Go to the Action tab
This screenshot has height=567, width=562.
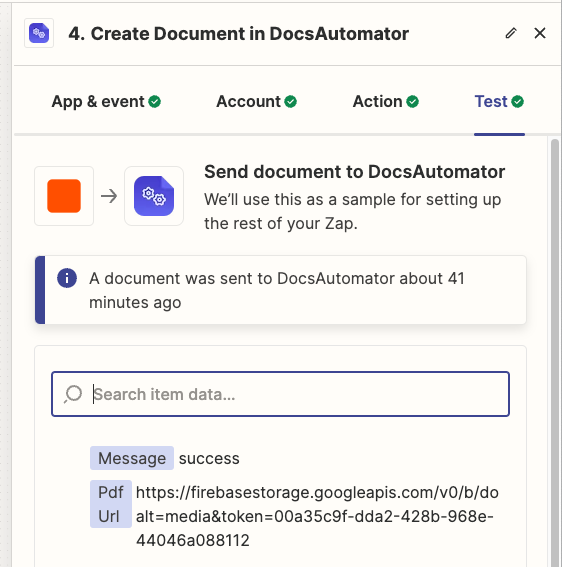pos(386,102)
